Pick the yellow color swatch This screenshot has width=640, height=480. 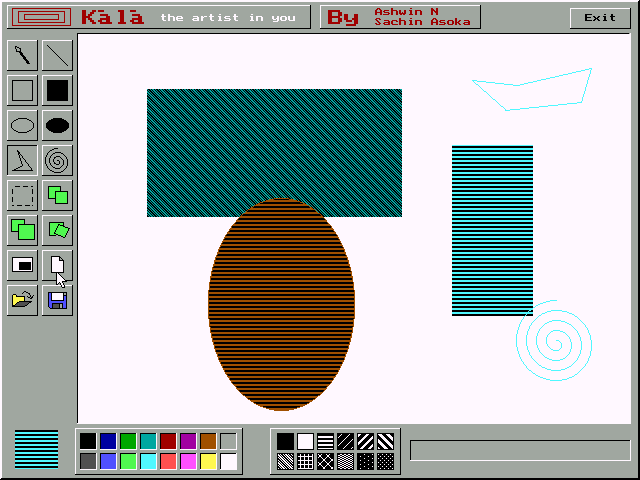click(208, 461)
